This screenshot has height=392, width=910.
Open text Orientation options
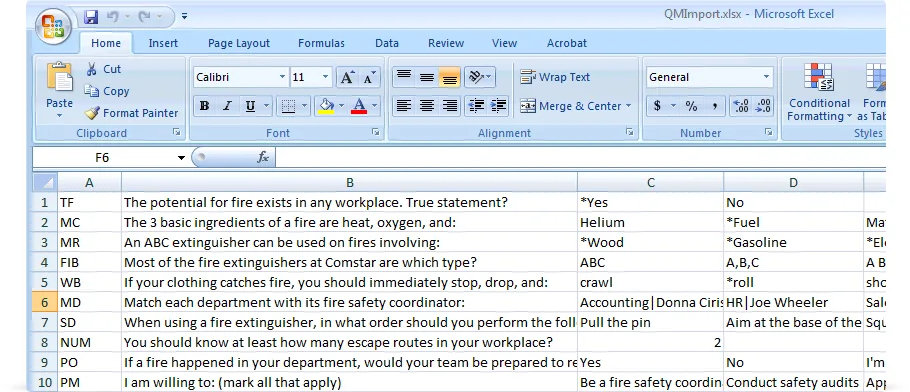479,77
